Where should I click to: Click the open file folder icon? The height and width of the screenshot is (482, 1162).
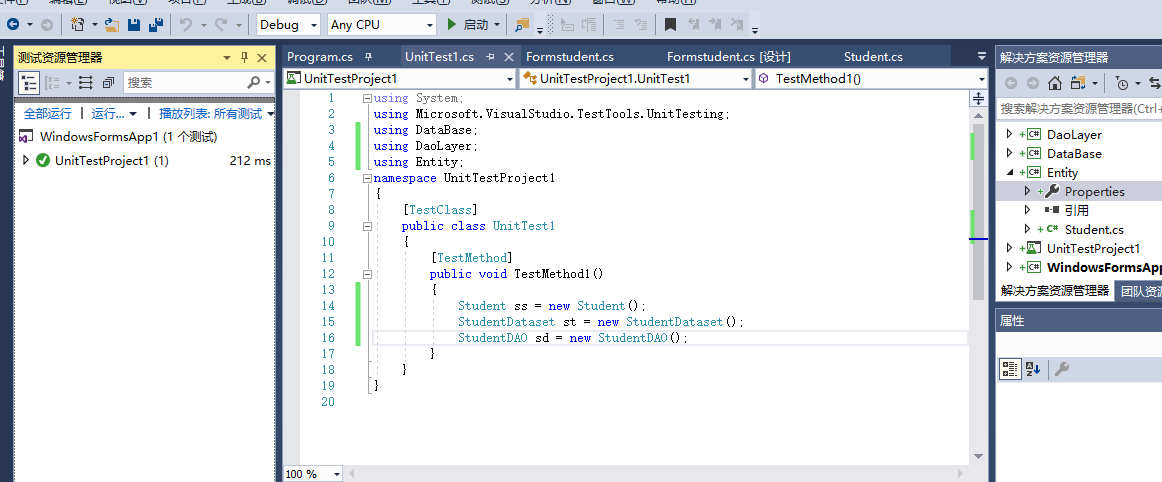click(x=112, y=24)
